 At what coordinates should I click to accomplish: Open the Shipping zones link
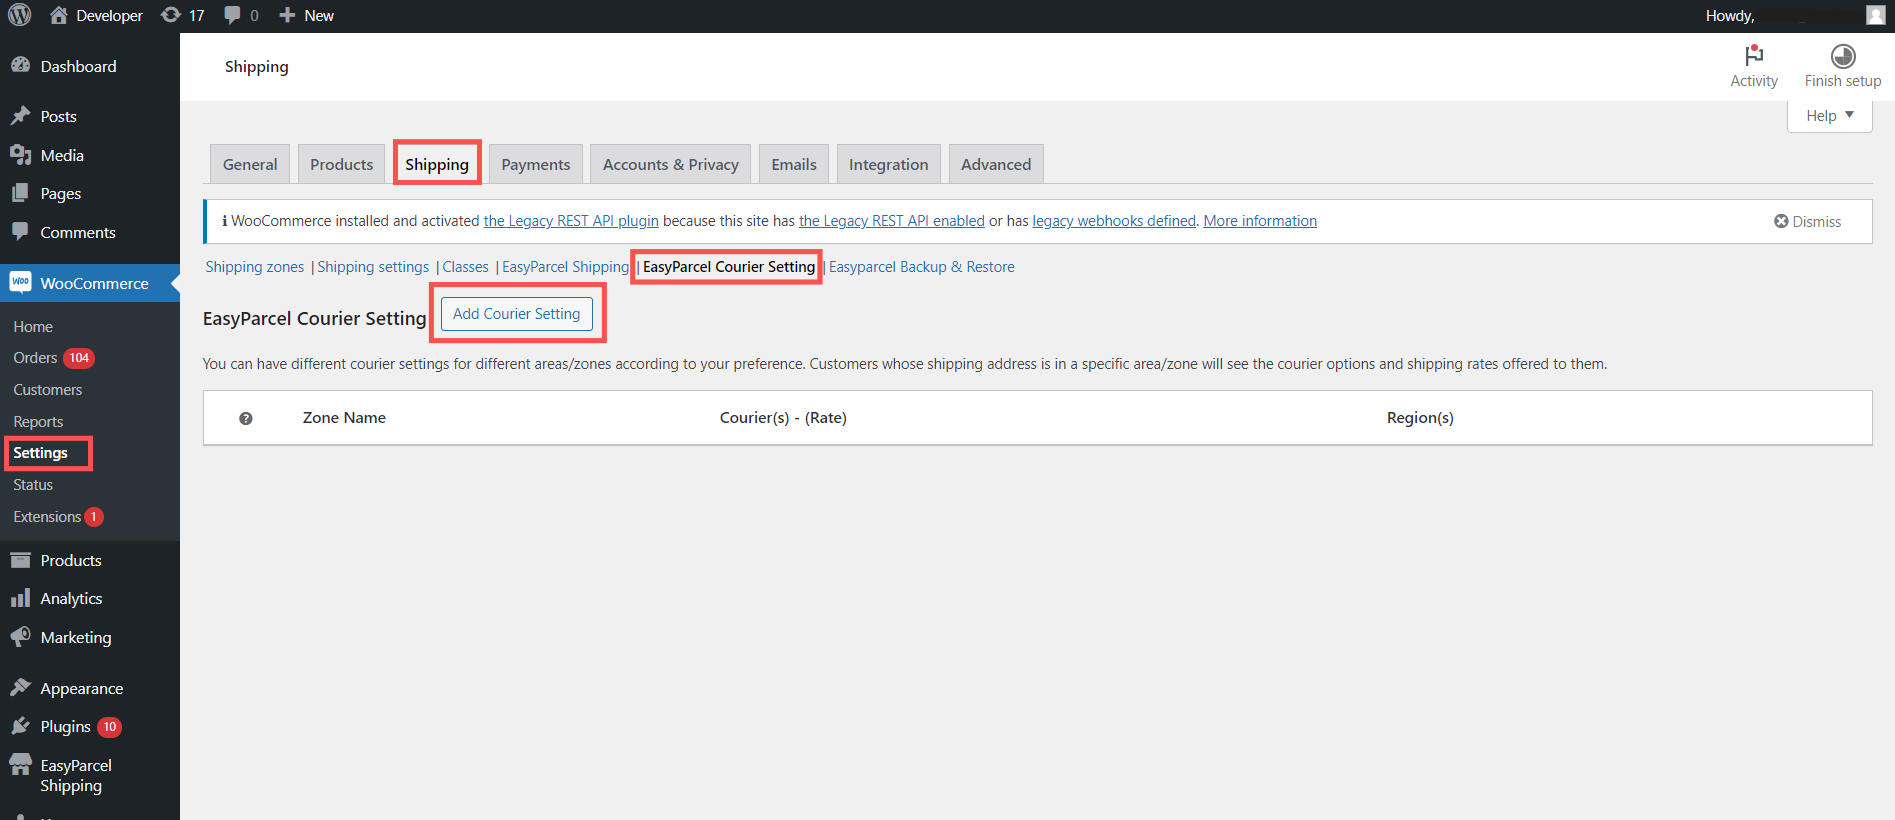[255, 267]
